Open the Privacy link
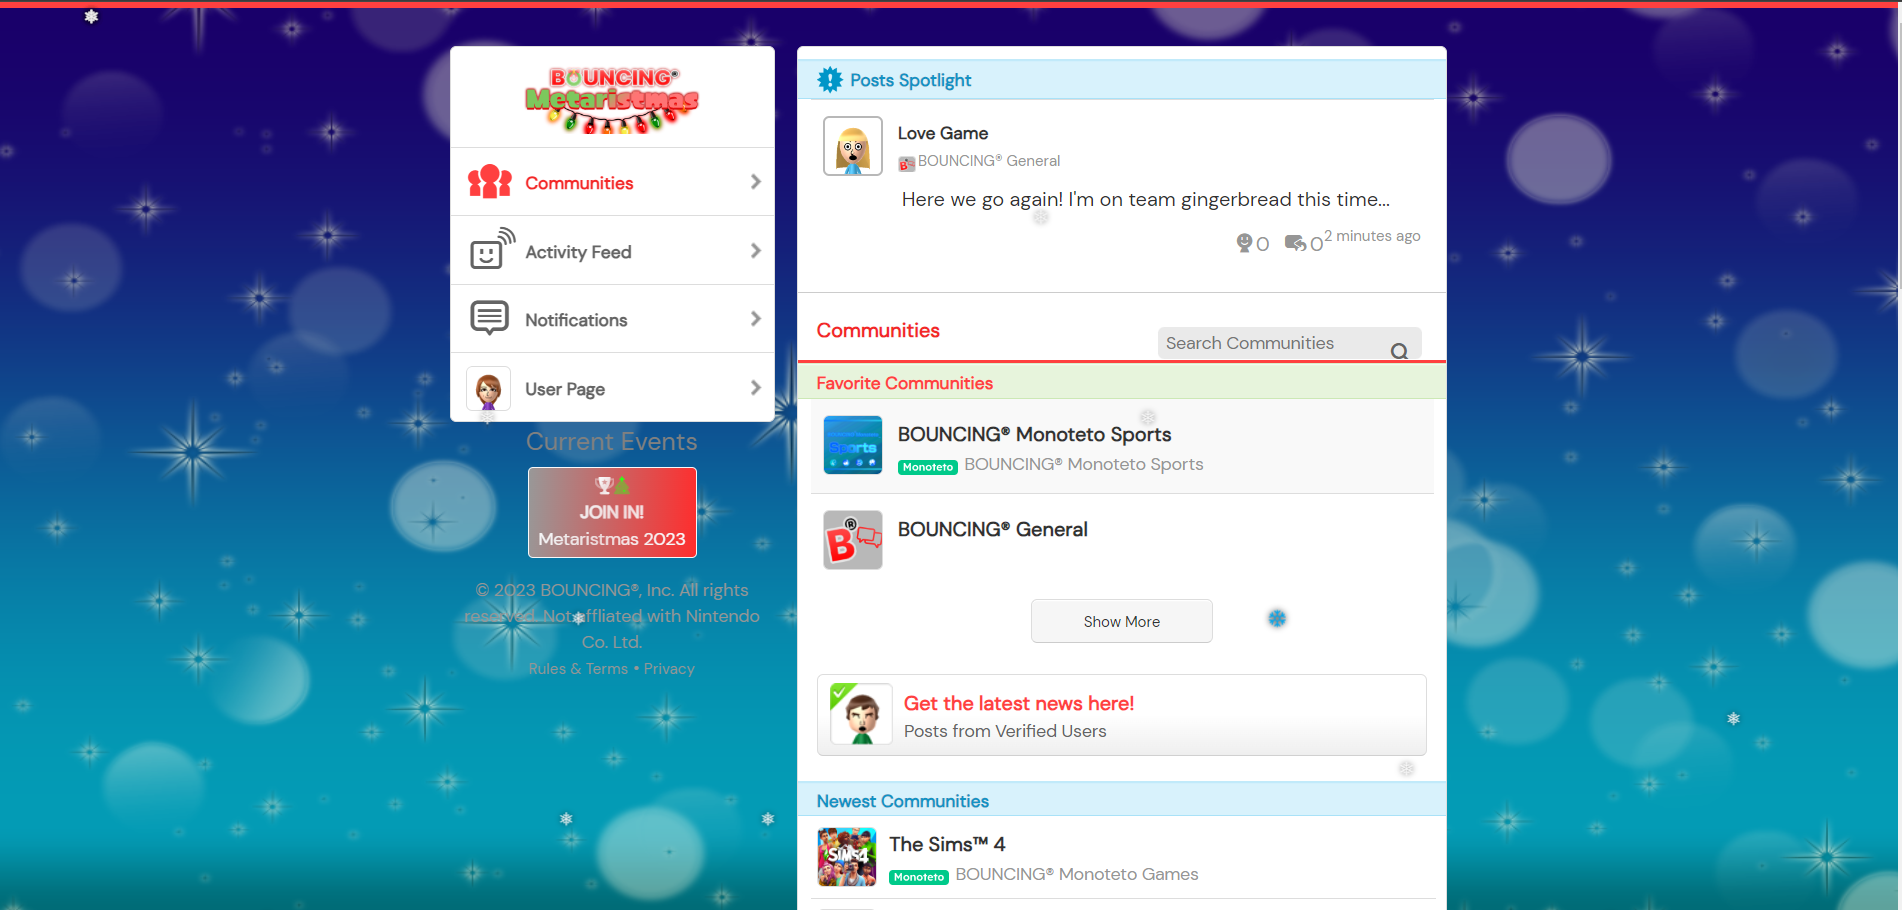 (669, 669)
